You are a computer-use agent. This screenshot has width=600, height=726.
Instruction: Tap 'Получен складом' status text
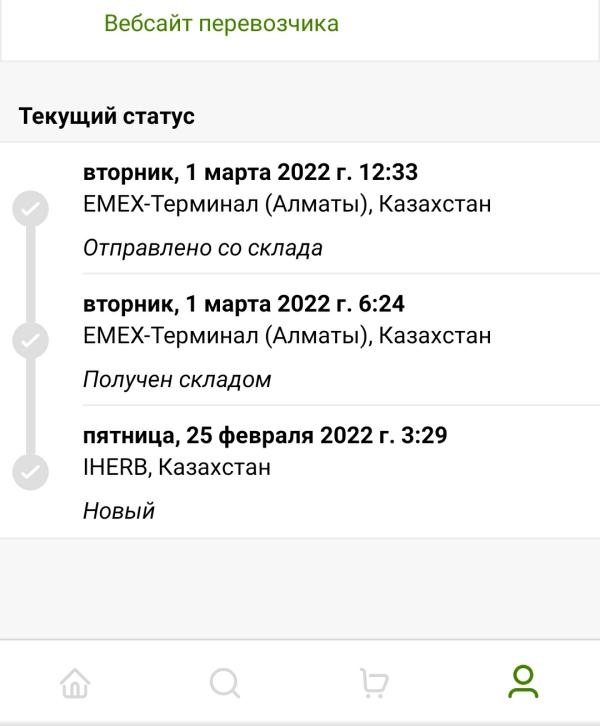coord(177,380)
